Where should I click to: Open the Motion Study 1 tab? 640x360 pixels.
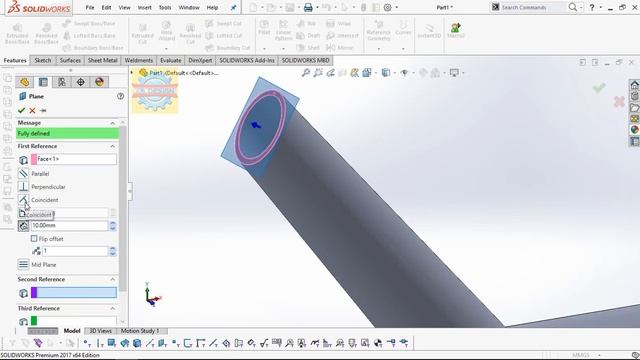point(140,331)
